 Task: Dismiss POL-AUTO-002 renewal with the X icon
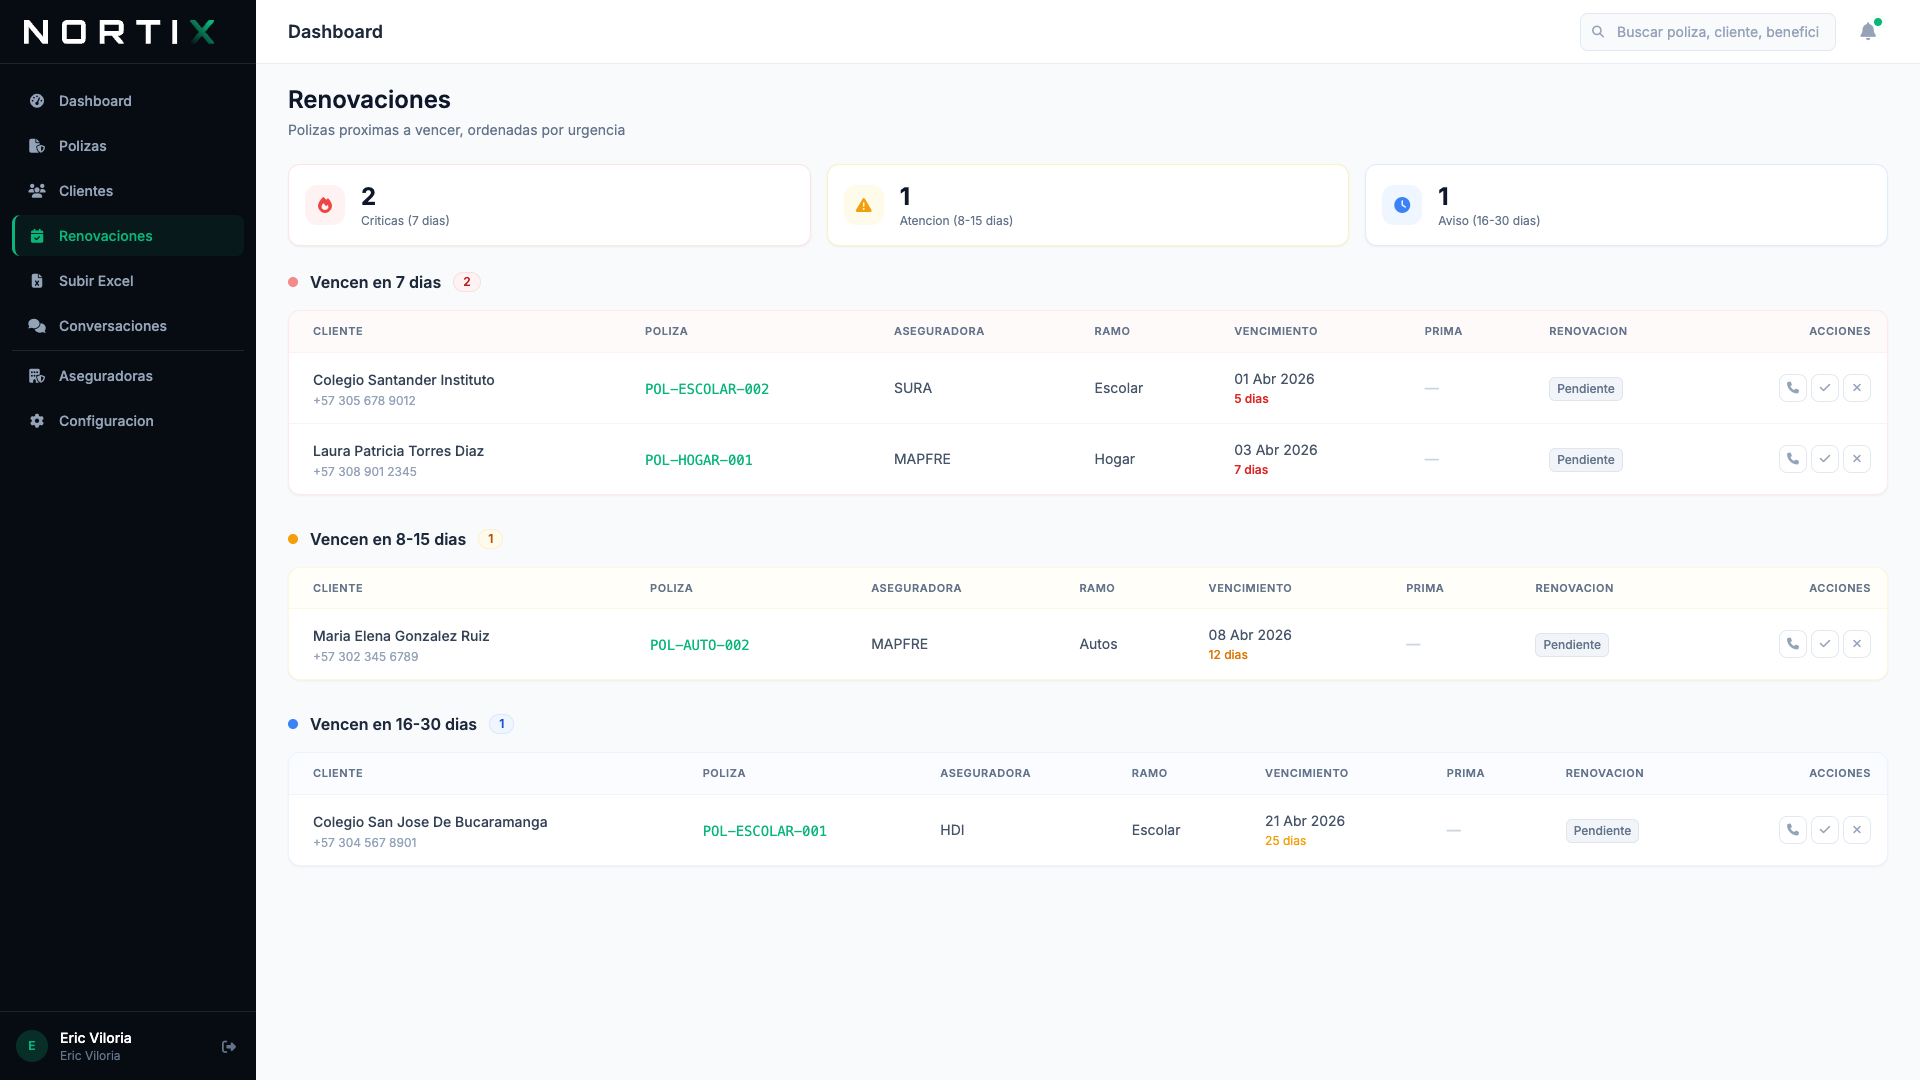tap(1856, 644)
